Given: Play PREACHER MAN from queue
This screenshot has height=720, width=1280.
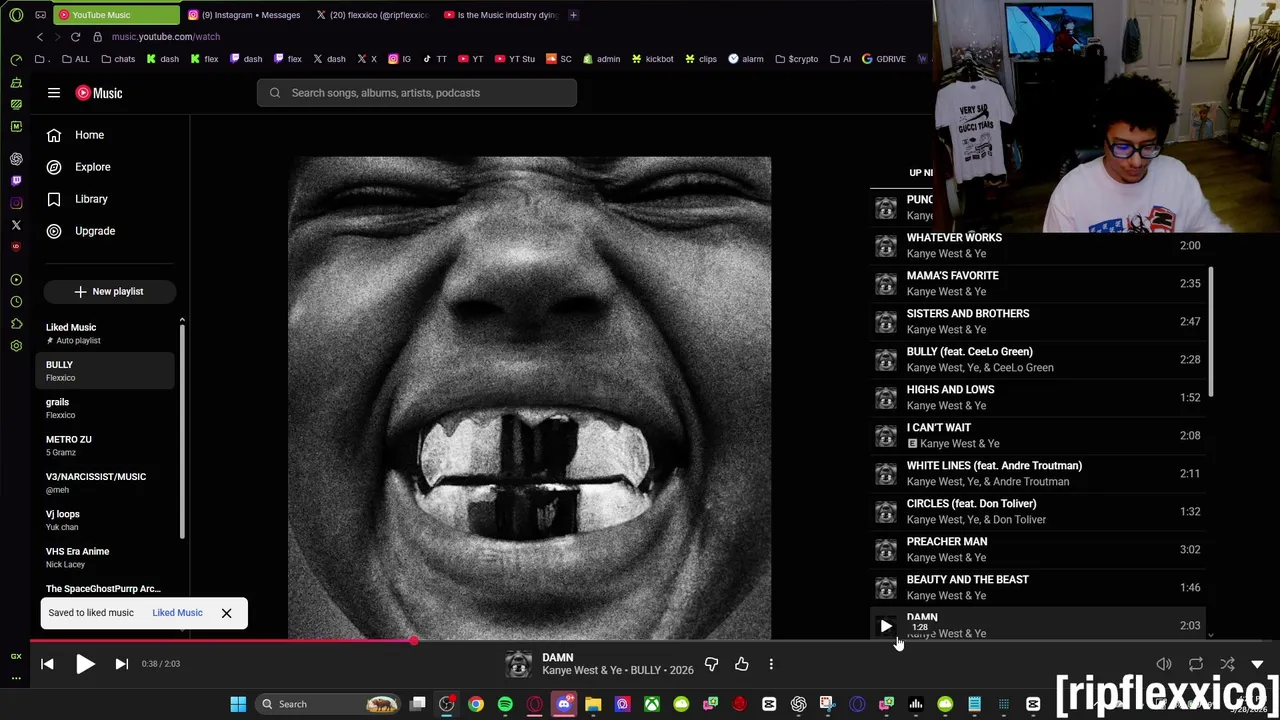Looking at the screenshot, I should [1037, 550].
